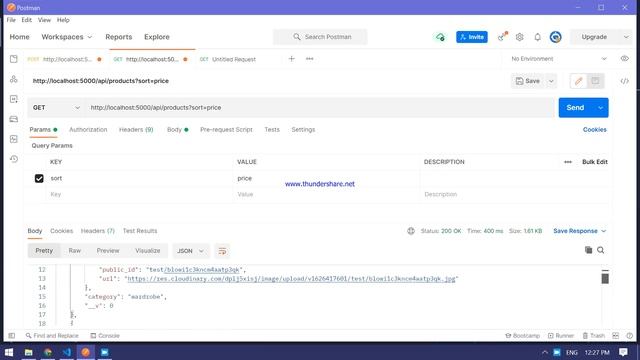This screenshot has height=360, width=640.
Task: Expand the Workspaces menu
Action: [x=67, y=37]
